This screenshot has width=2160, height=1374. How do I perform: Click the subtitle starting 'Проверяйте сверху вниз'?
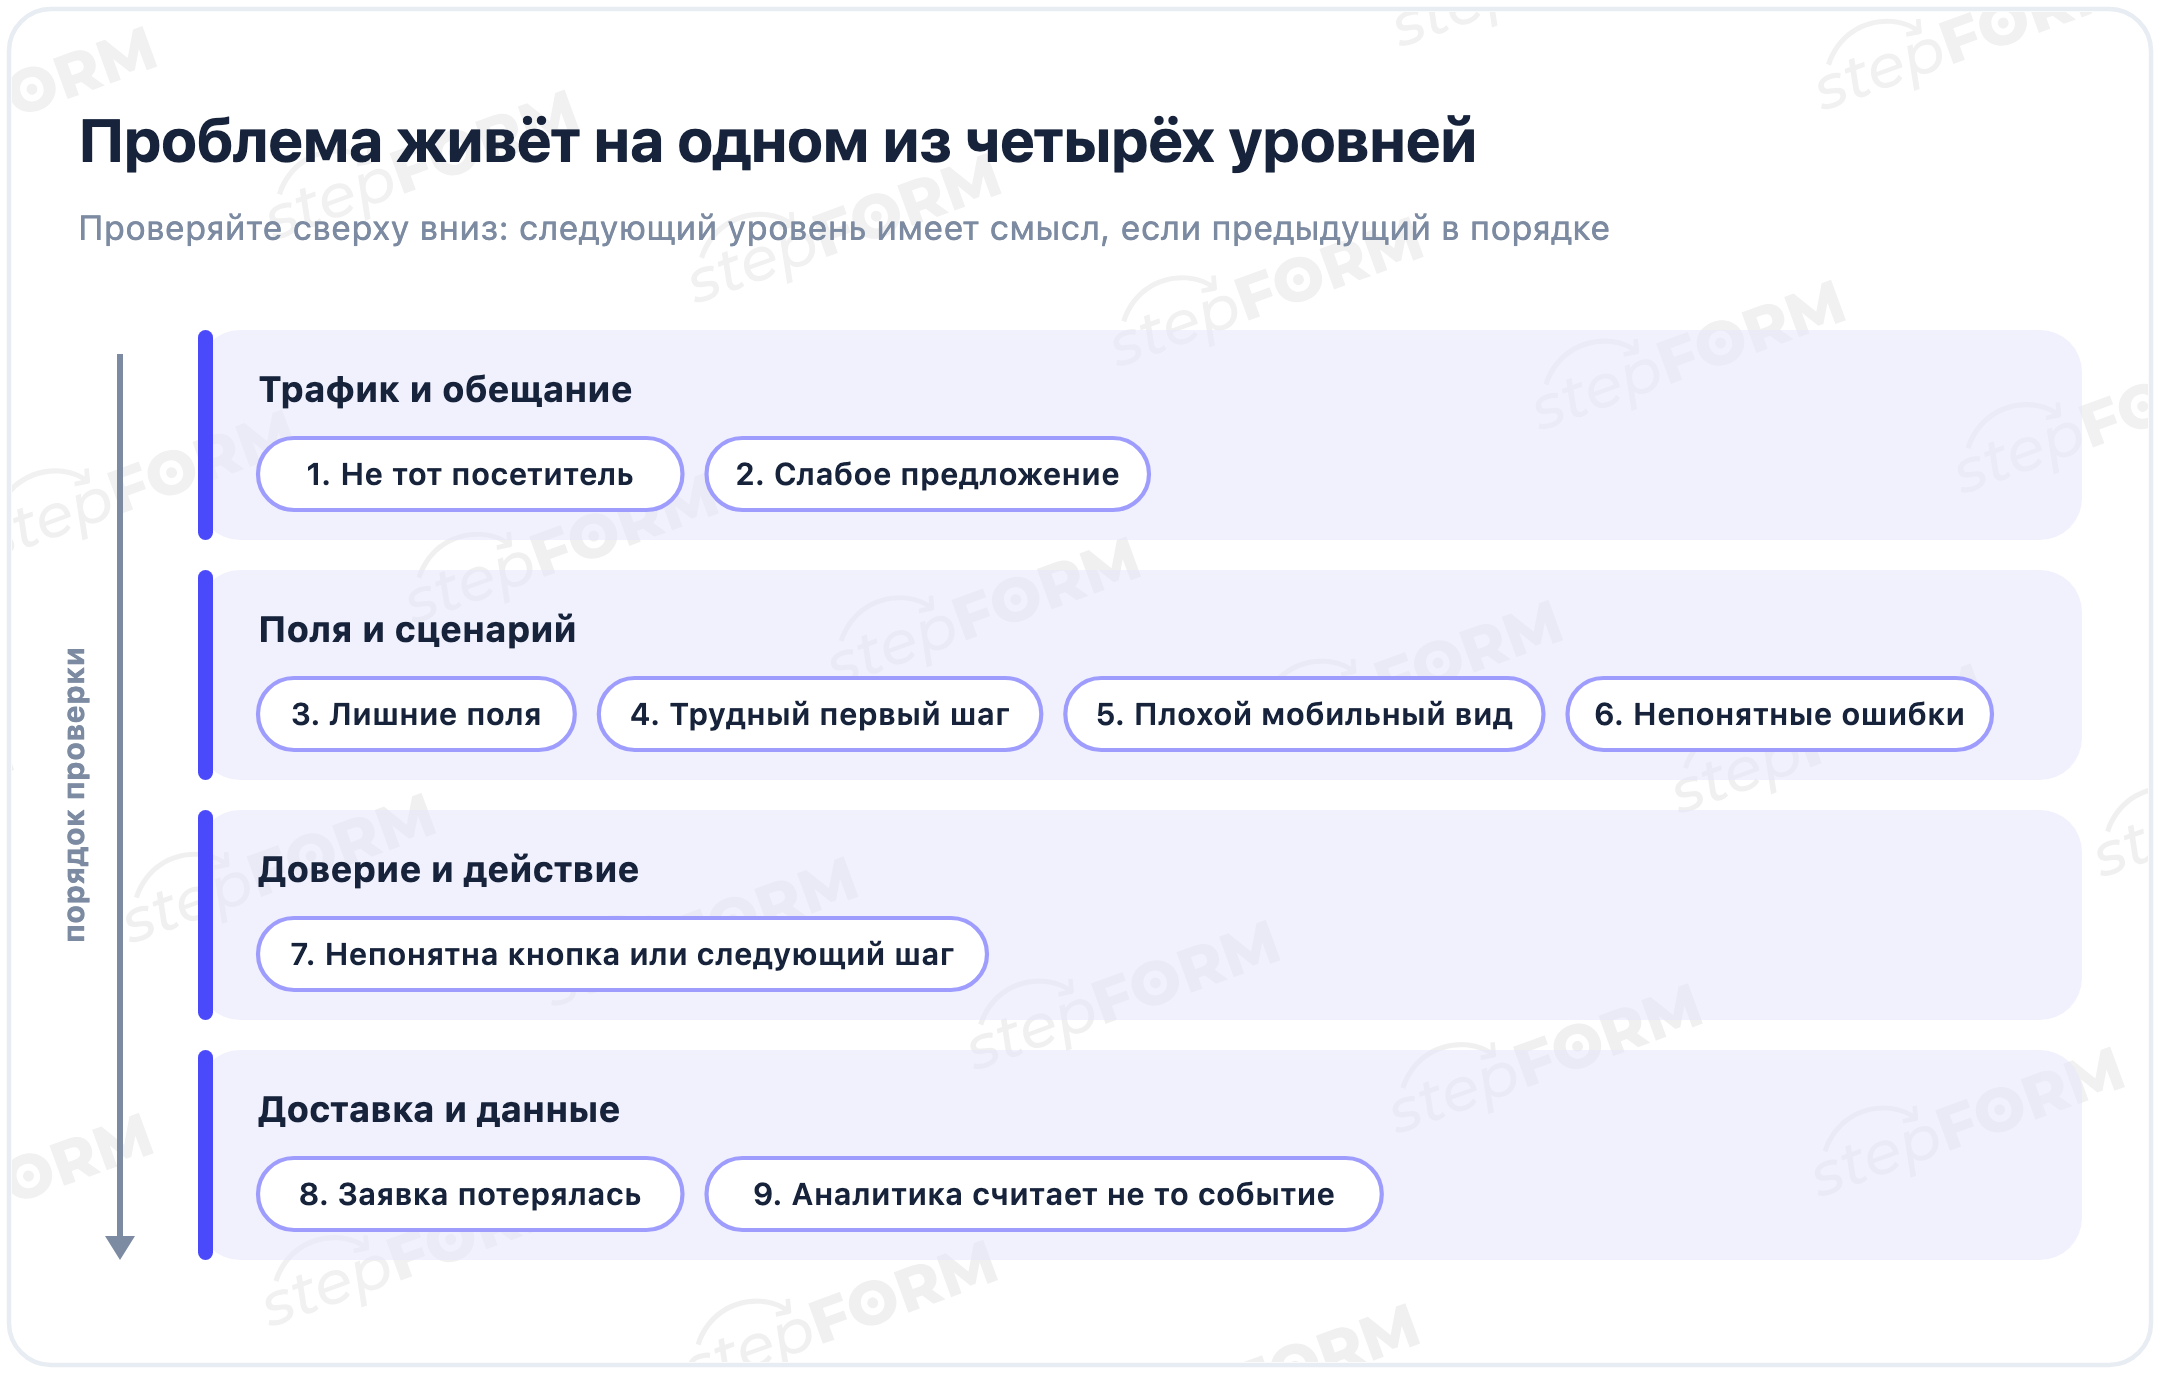click(844, 228)
